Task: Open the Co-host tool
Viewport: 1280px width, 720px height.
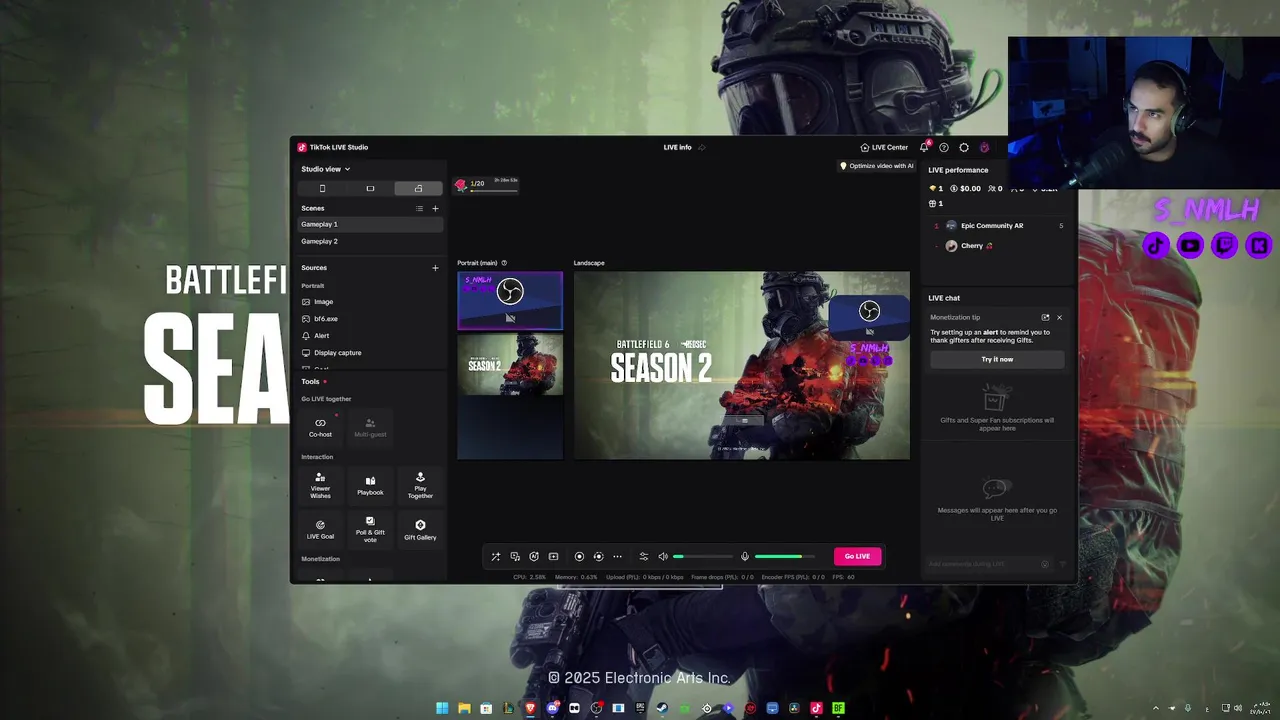Action: click(320, 427)
